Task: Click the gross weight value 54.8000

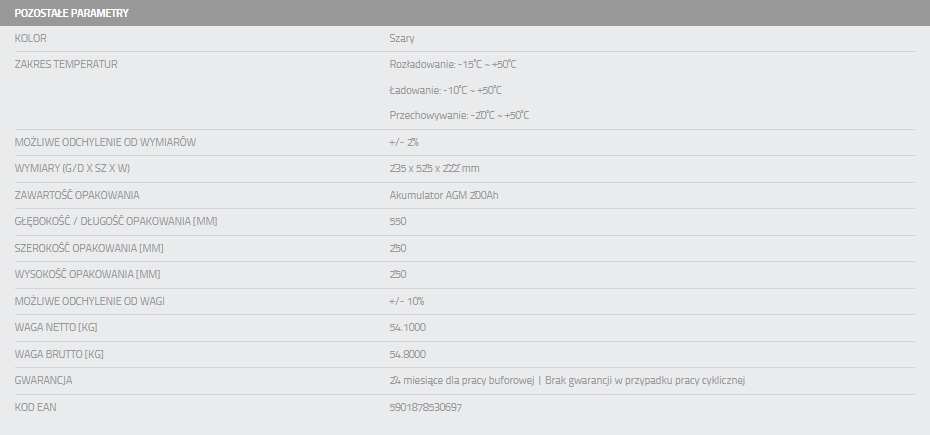Action: [408, 354]
